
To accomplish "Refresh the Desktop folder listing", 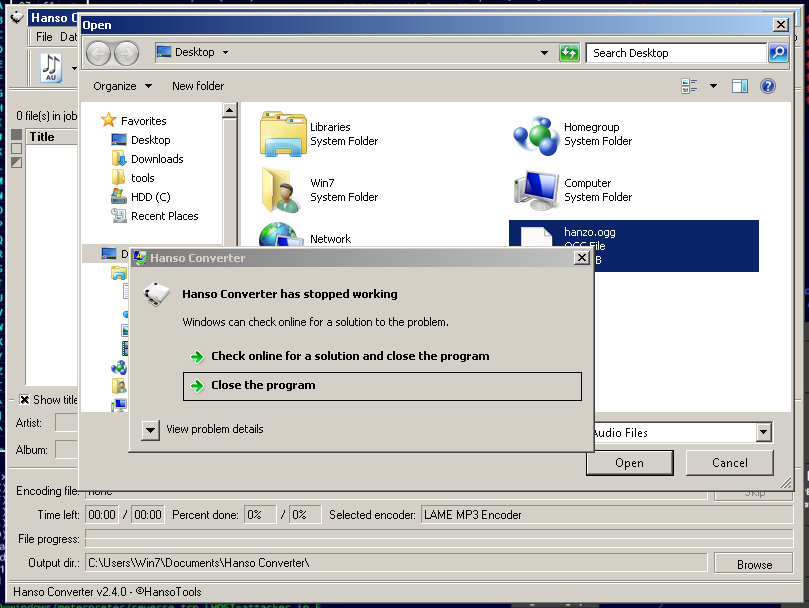I will pyautogui.click(x=569, y=53).
